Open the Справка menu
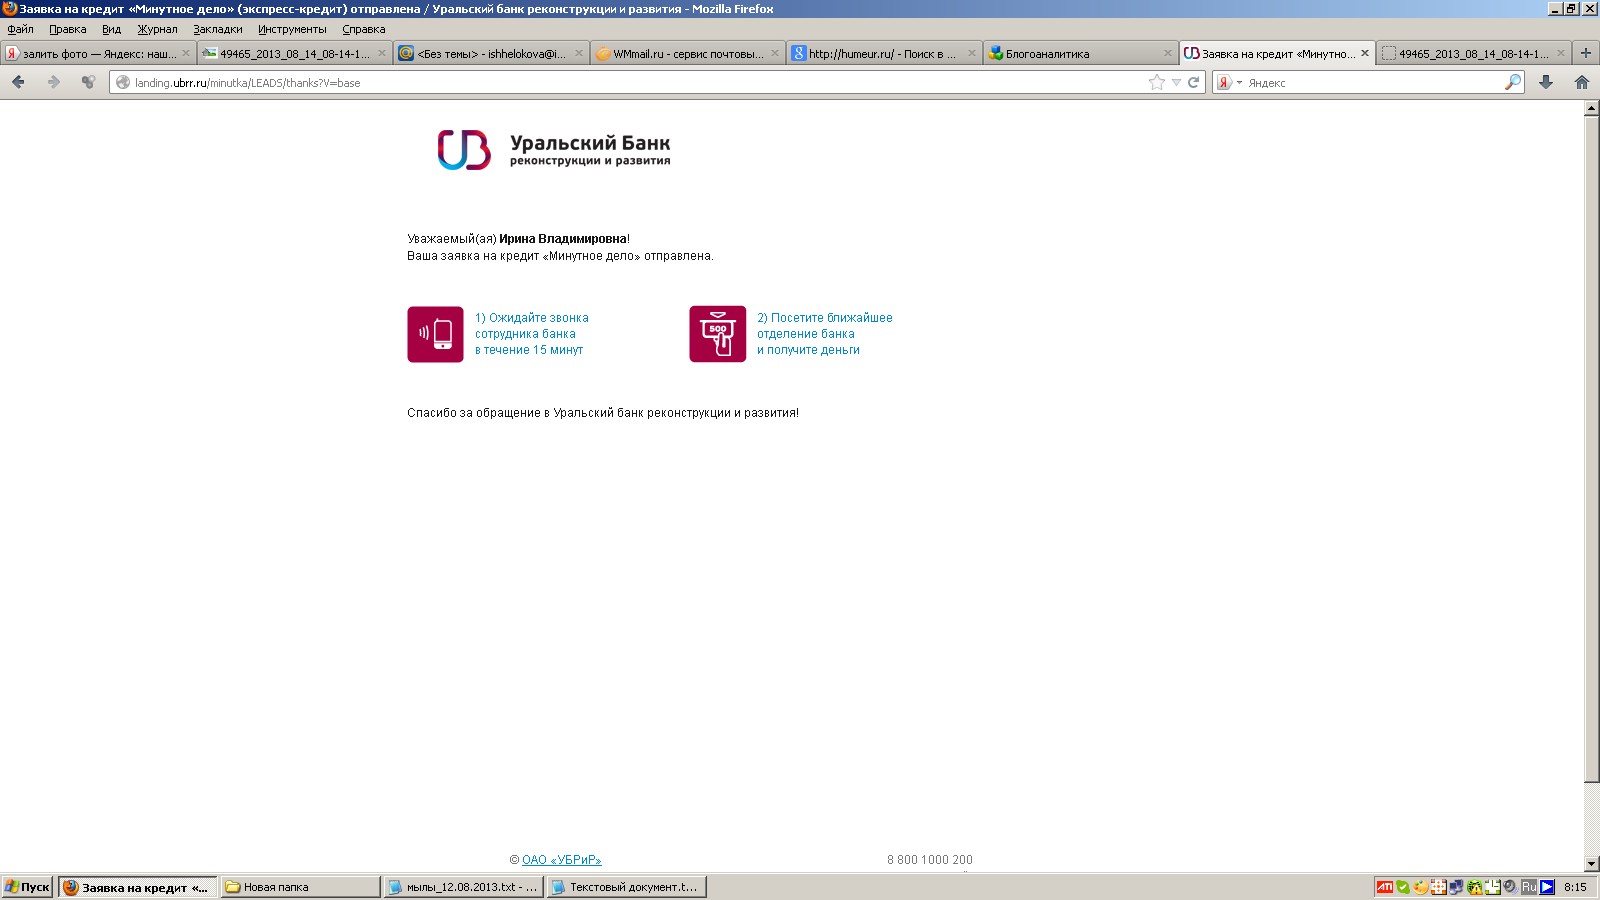The height and width of the screenshot is (900, 1600). [363, 29]
